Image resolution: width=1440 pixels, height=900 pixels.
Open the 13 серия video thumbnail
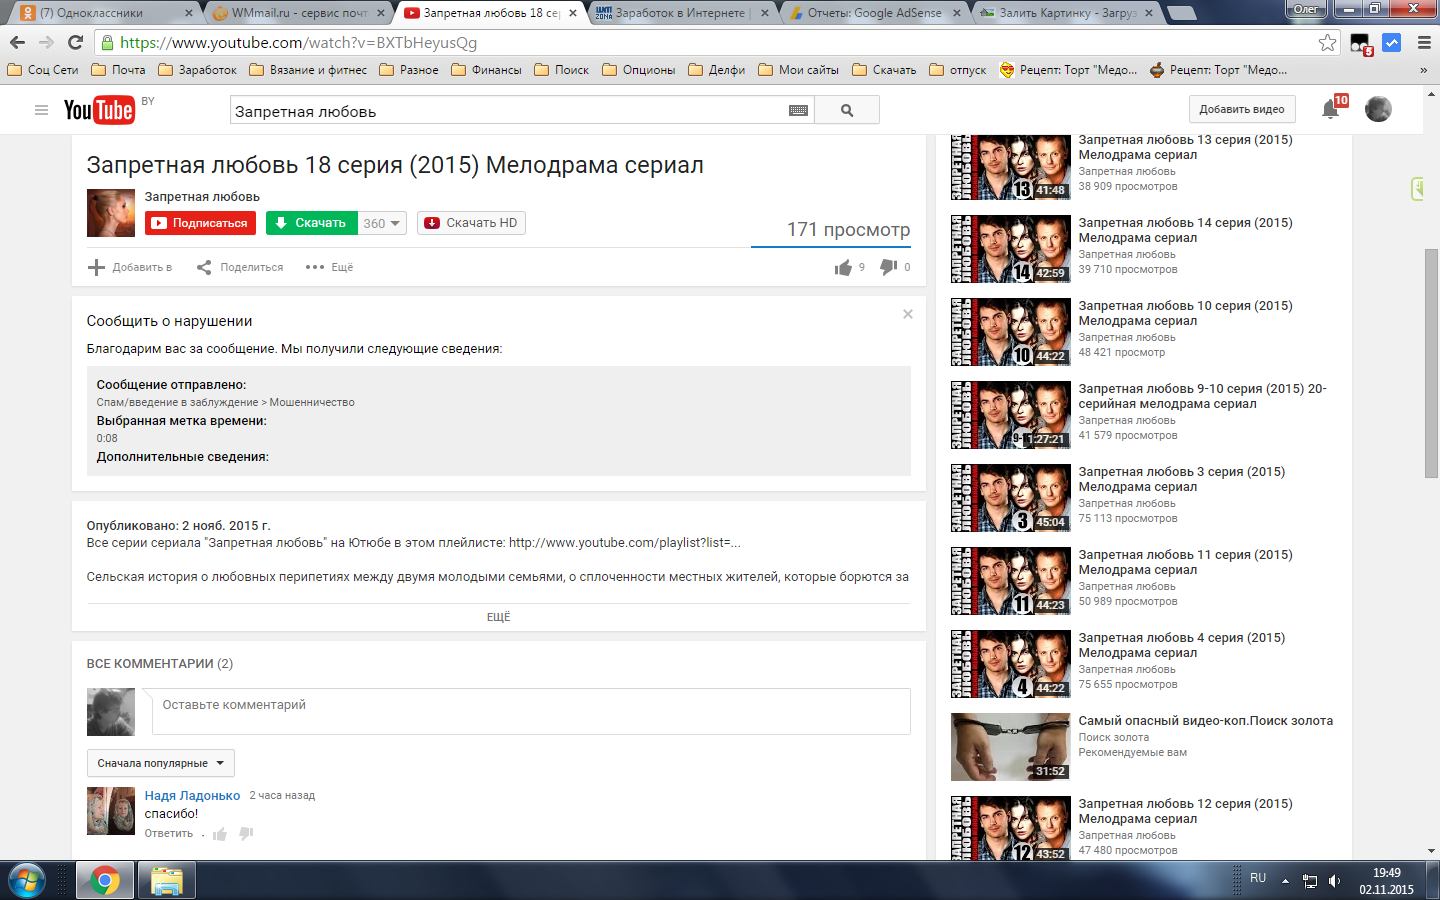1010,167
